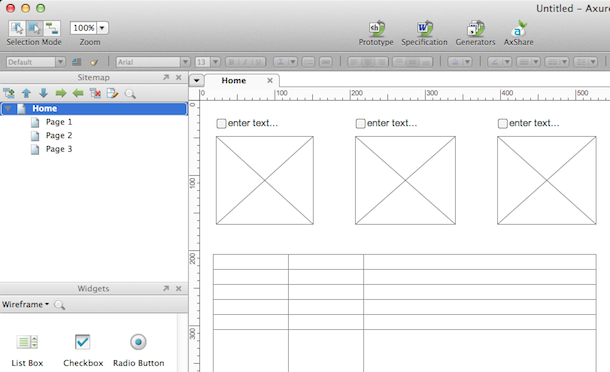The height and width of the screenshot is (372, 610).
Task: Move page up with blue up arrow
Action: (x=26, y=93)
